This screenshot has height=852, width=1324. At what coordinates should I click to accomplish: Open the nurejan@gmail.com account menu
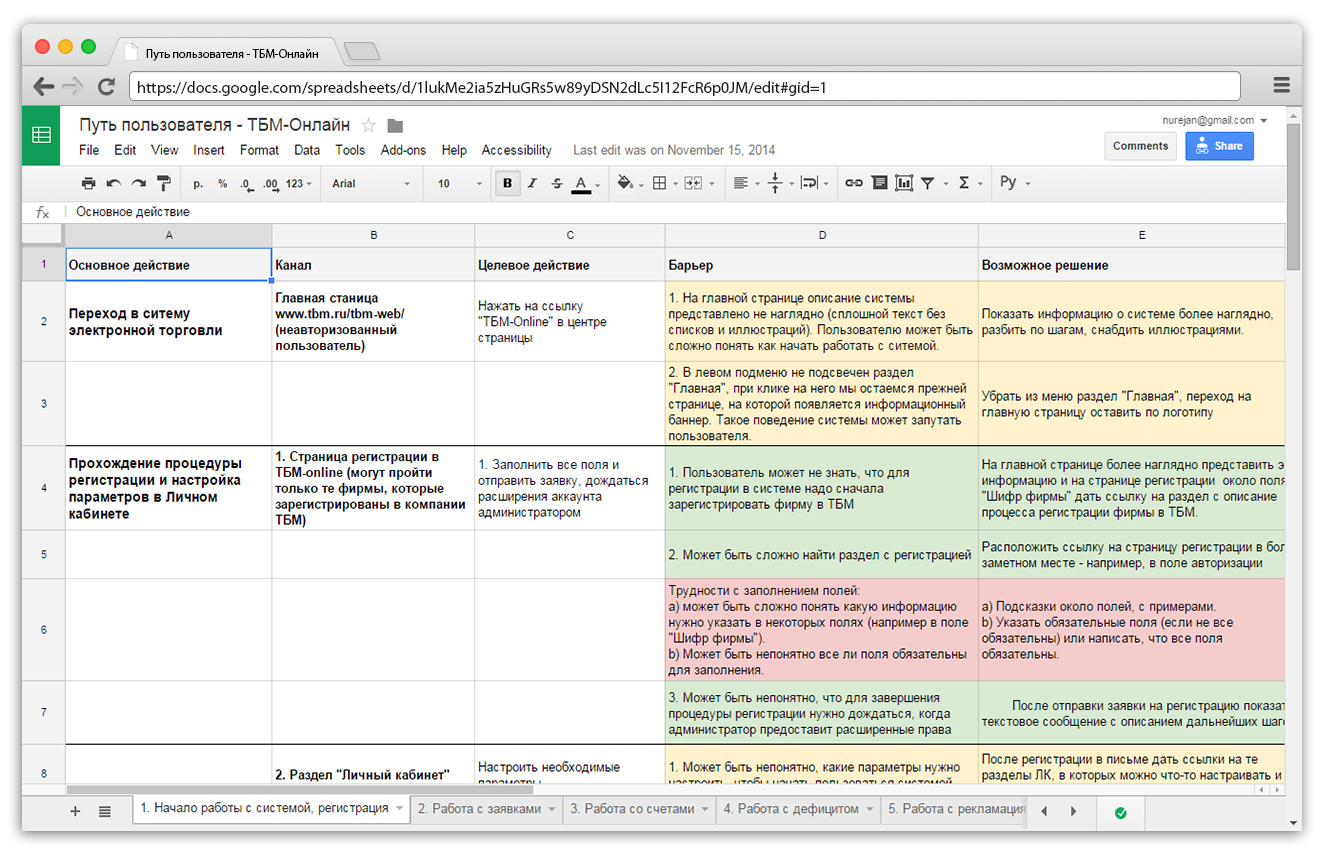(1214, 120)
